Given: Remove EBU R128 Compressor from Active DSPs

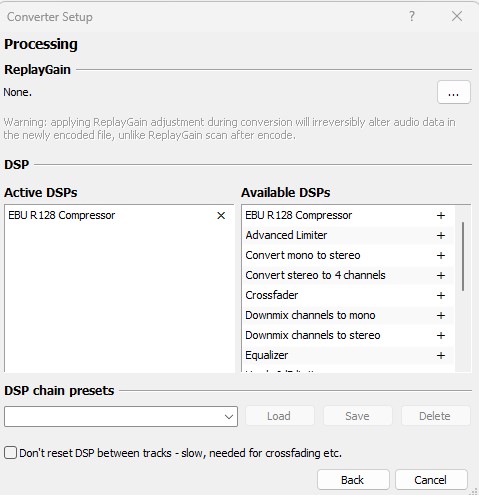Looking at the screenshot, I should click(221, 216).
